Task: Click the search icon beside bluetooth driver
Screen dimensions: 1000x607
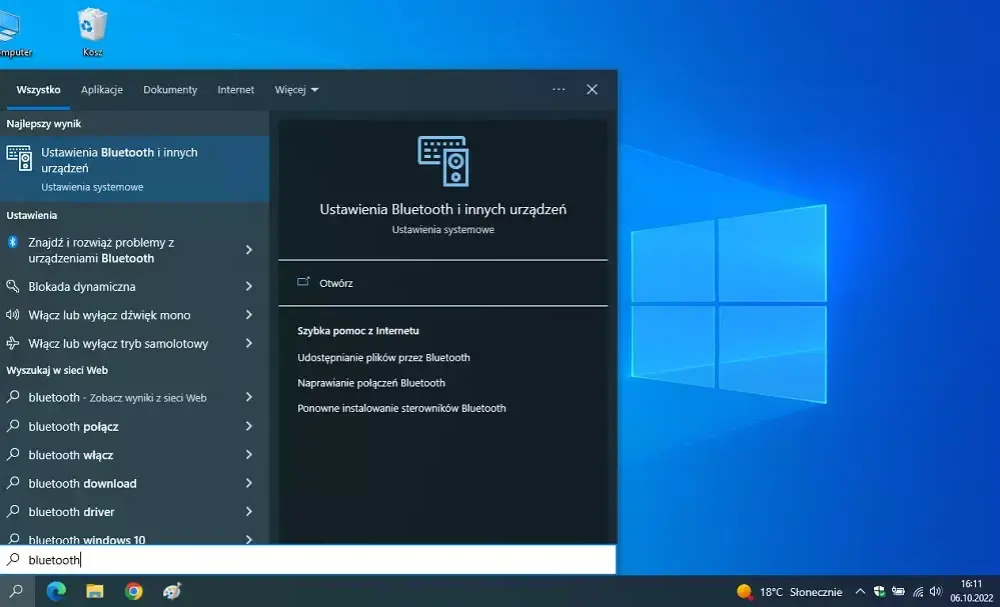Action: point(13,511)
